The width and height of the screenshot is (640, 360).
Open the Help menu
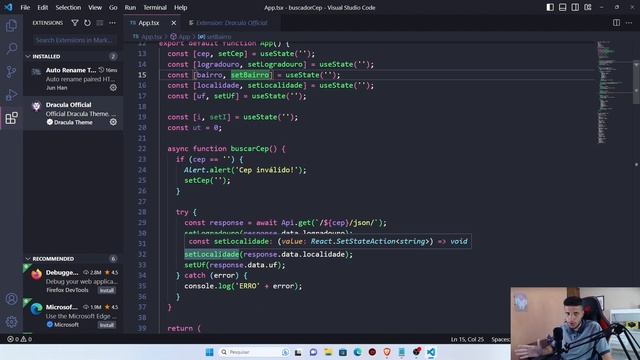[180, 7]
